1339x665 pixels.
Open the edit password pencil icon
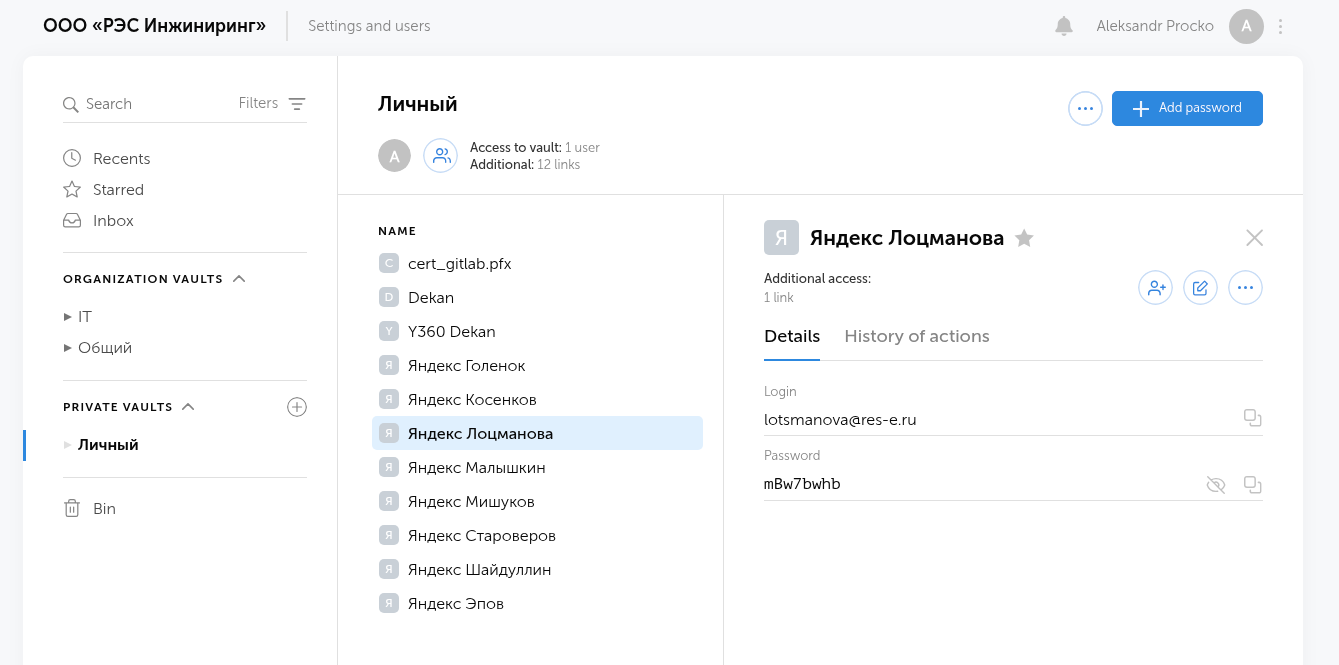coord(1200,288)
